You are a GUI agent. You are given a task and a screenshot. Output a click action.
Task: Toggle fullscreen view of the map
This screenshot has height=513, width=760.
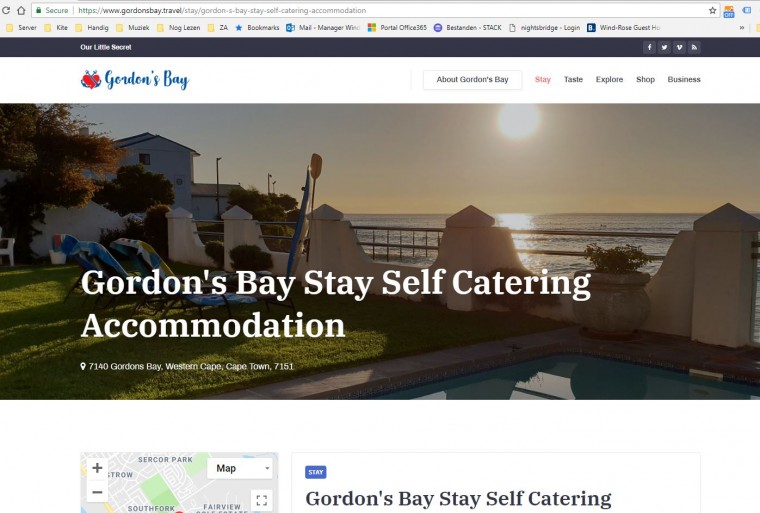tap(261, 500)
